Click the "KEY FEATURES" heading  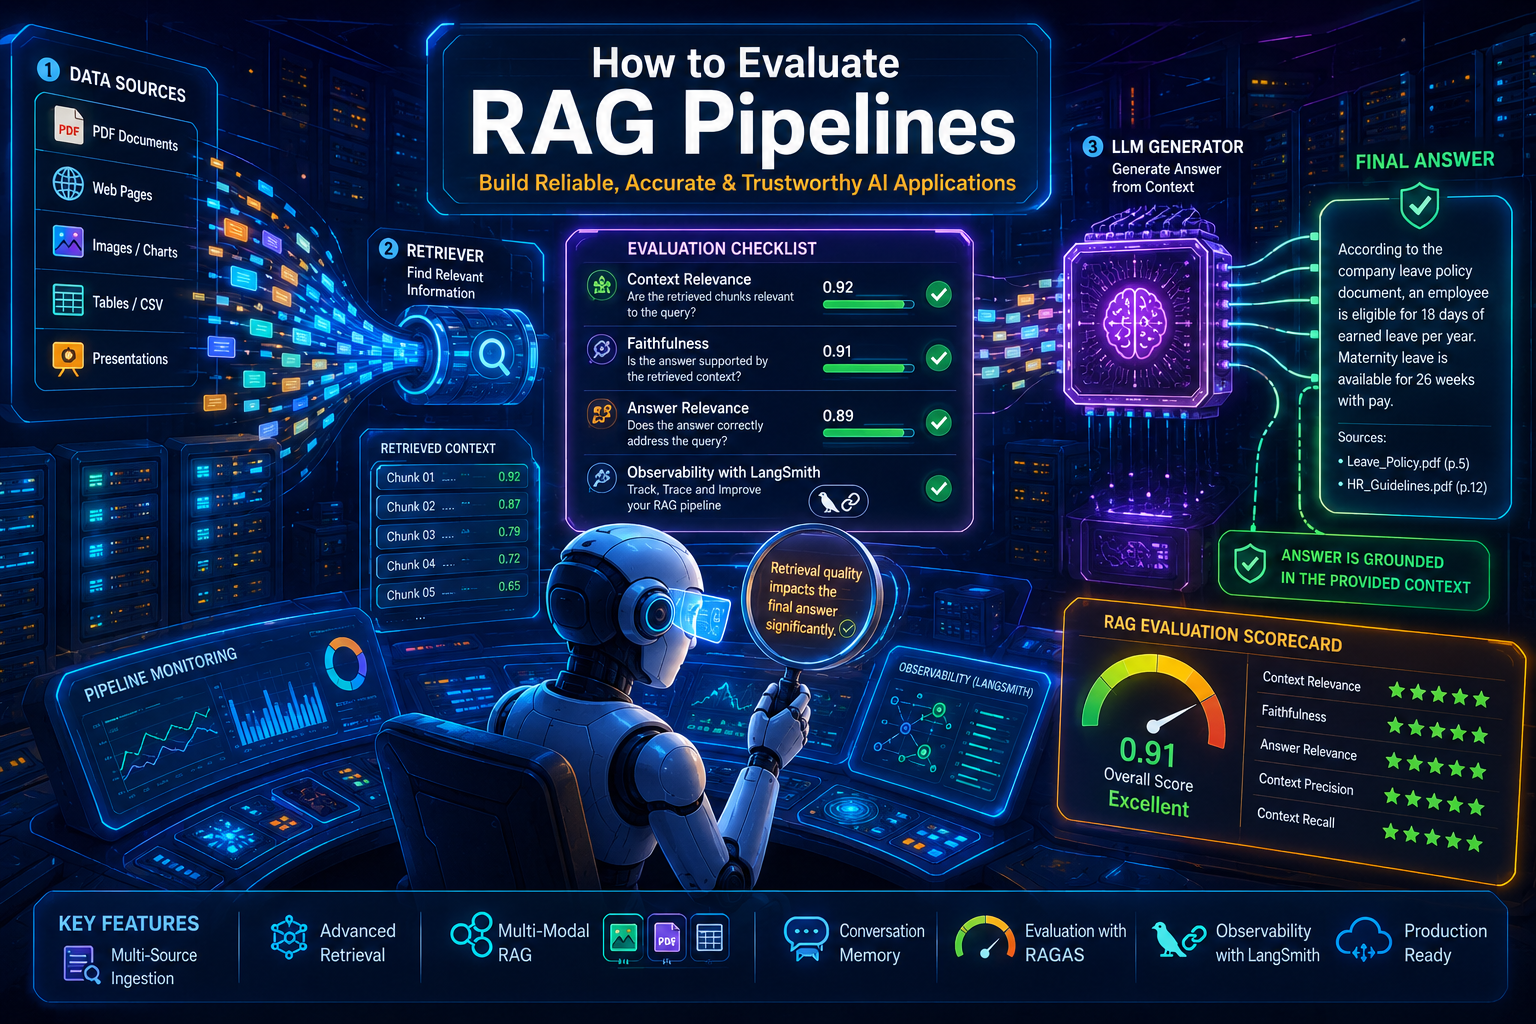(129, 923)
